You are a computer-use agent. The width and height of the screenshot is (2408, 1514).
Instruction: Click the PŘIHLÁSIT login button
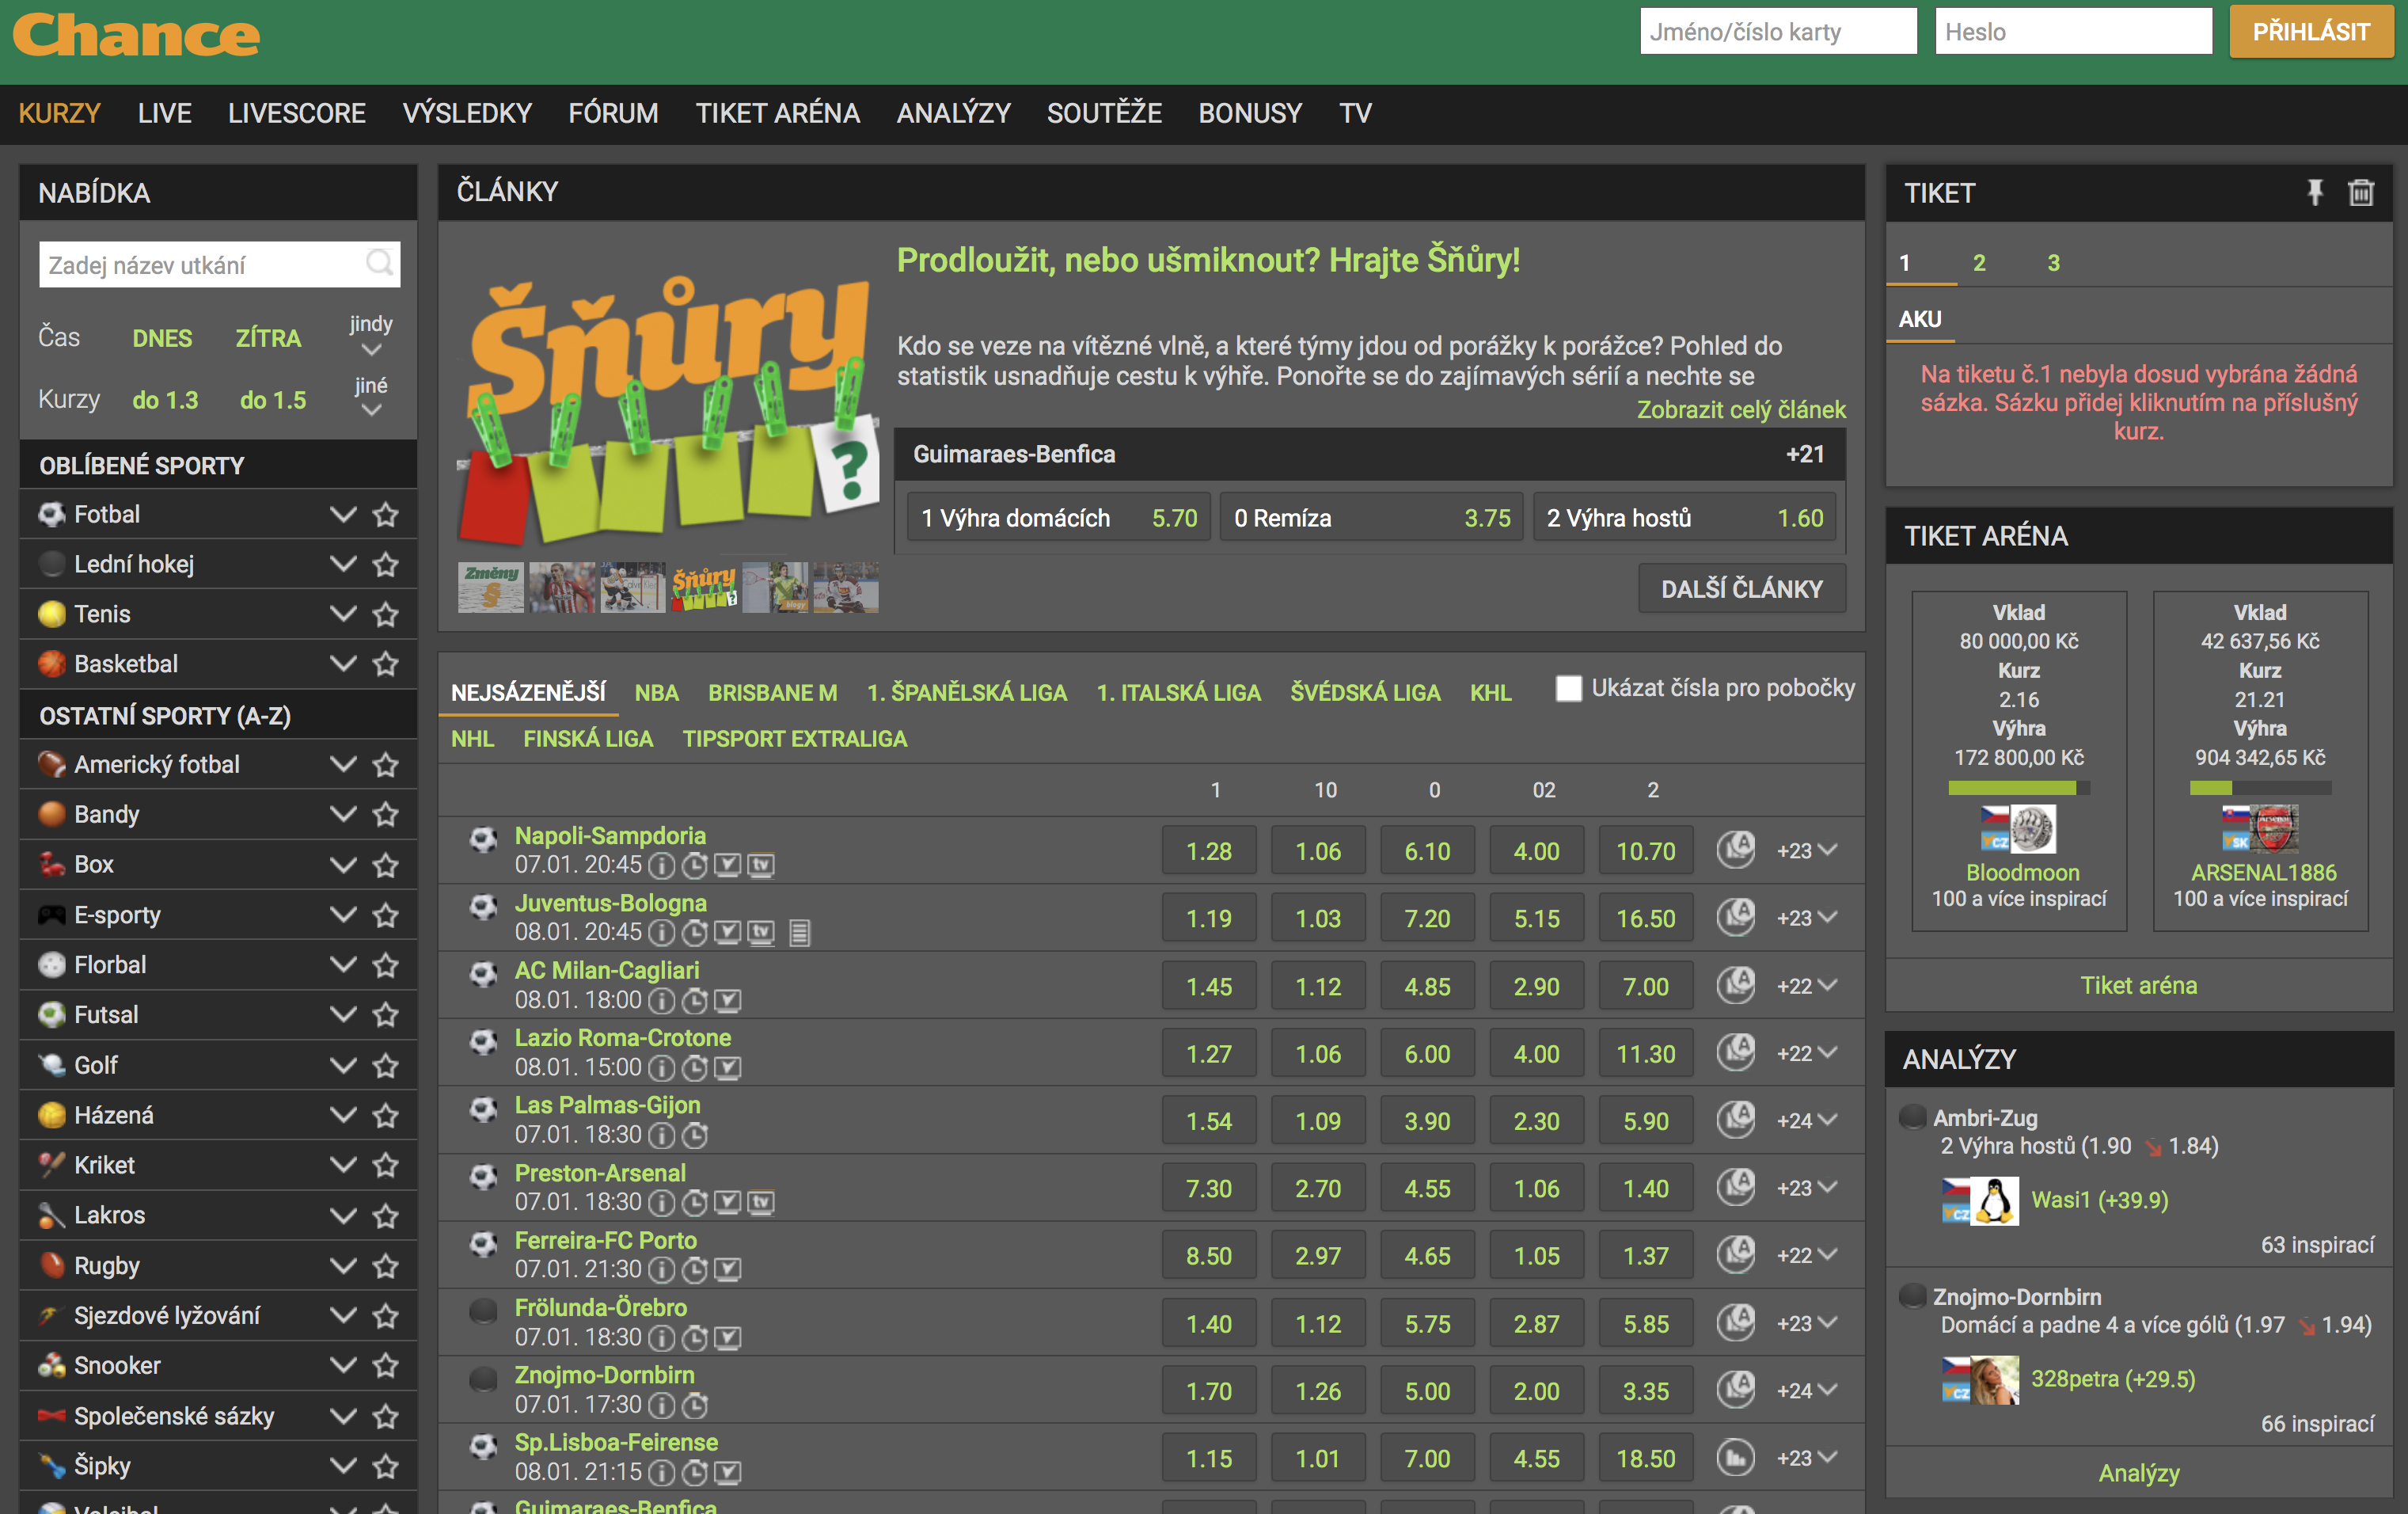[x=2311, y=32]
